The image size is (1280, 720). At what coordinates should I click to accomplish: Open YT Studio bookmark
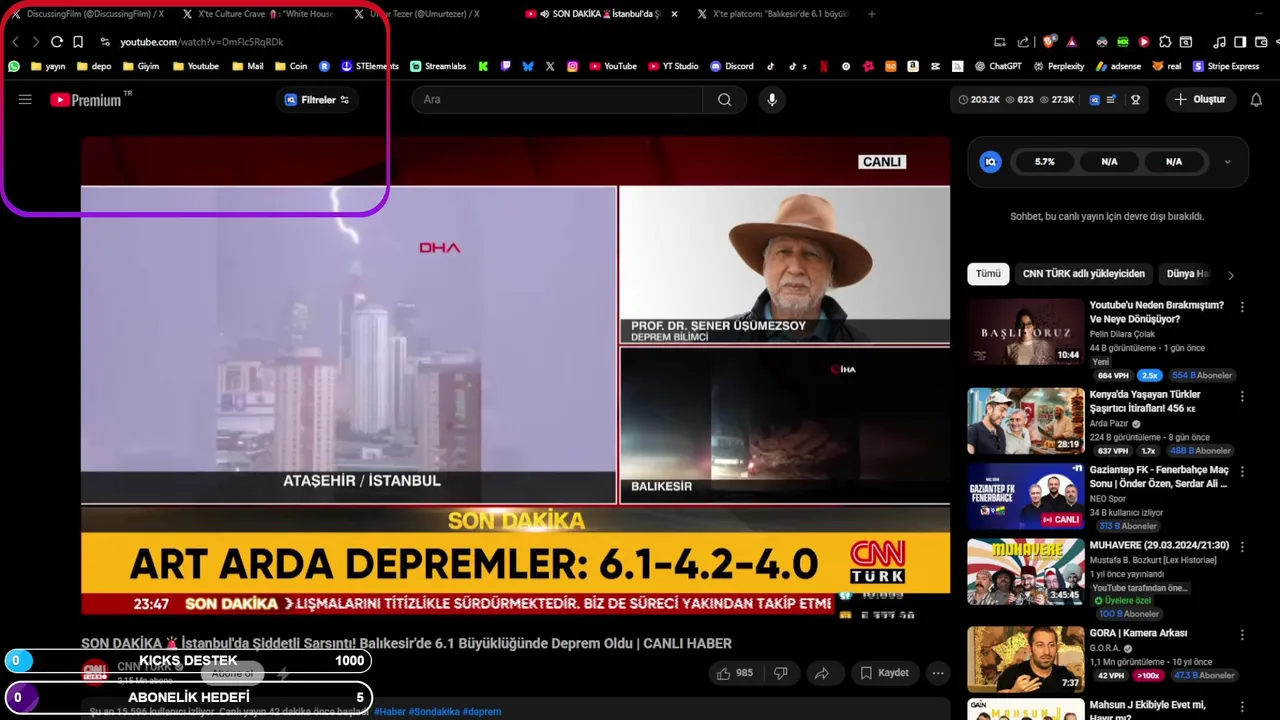[673, 66]
